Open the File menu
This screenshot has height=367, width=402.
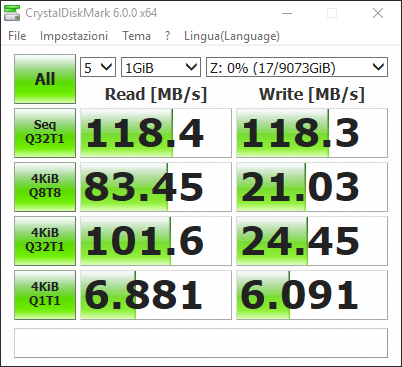pyautogui.click(x=17, y=36)
